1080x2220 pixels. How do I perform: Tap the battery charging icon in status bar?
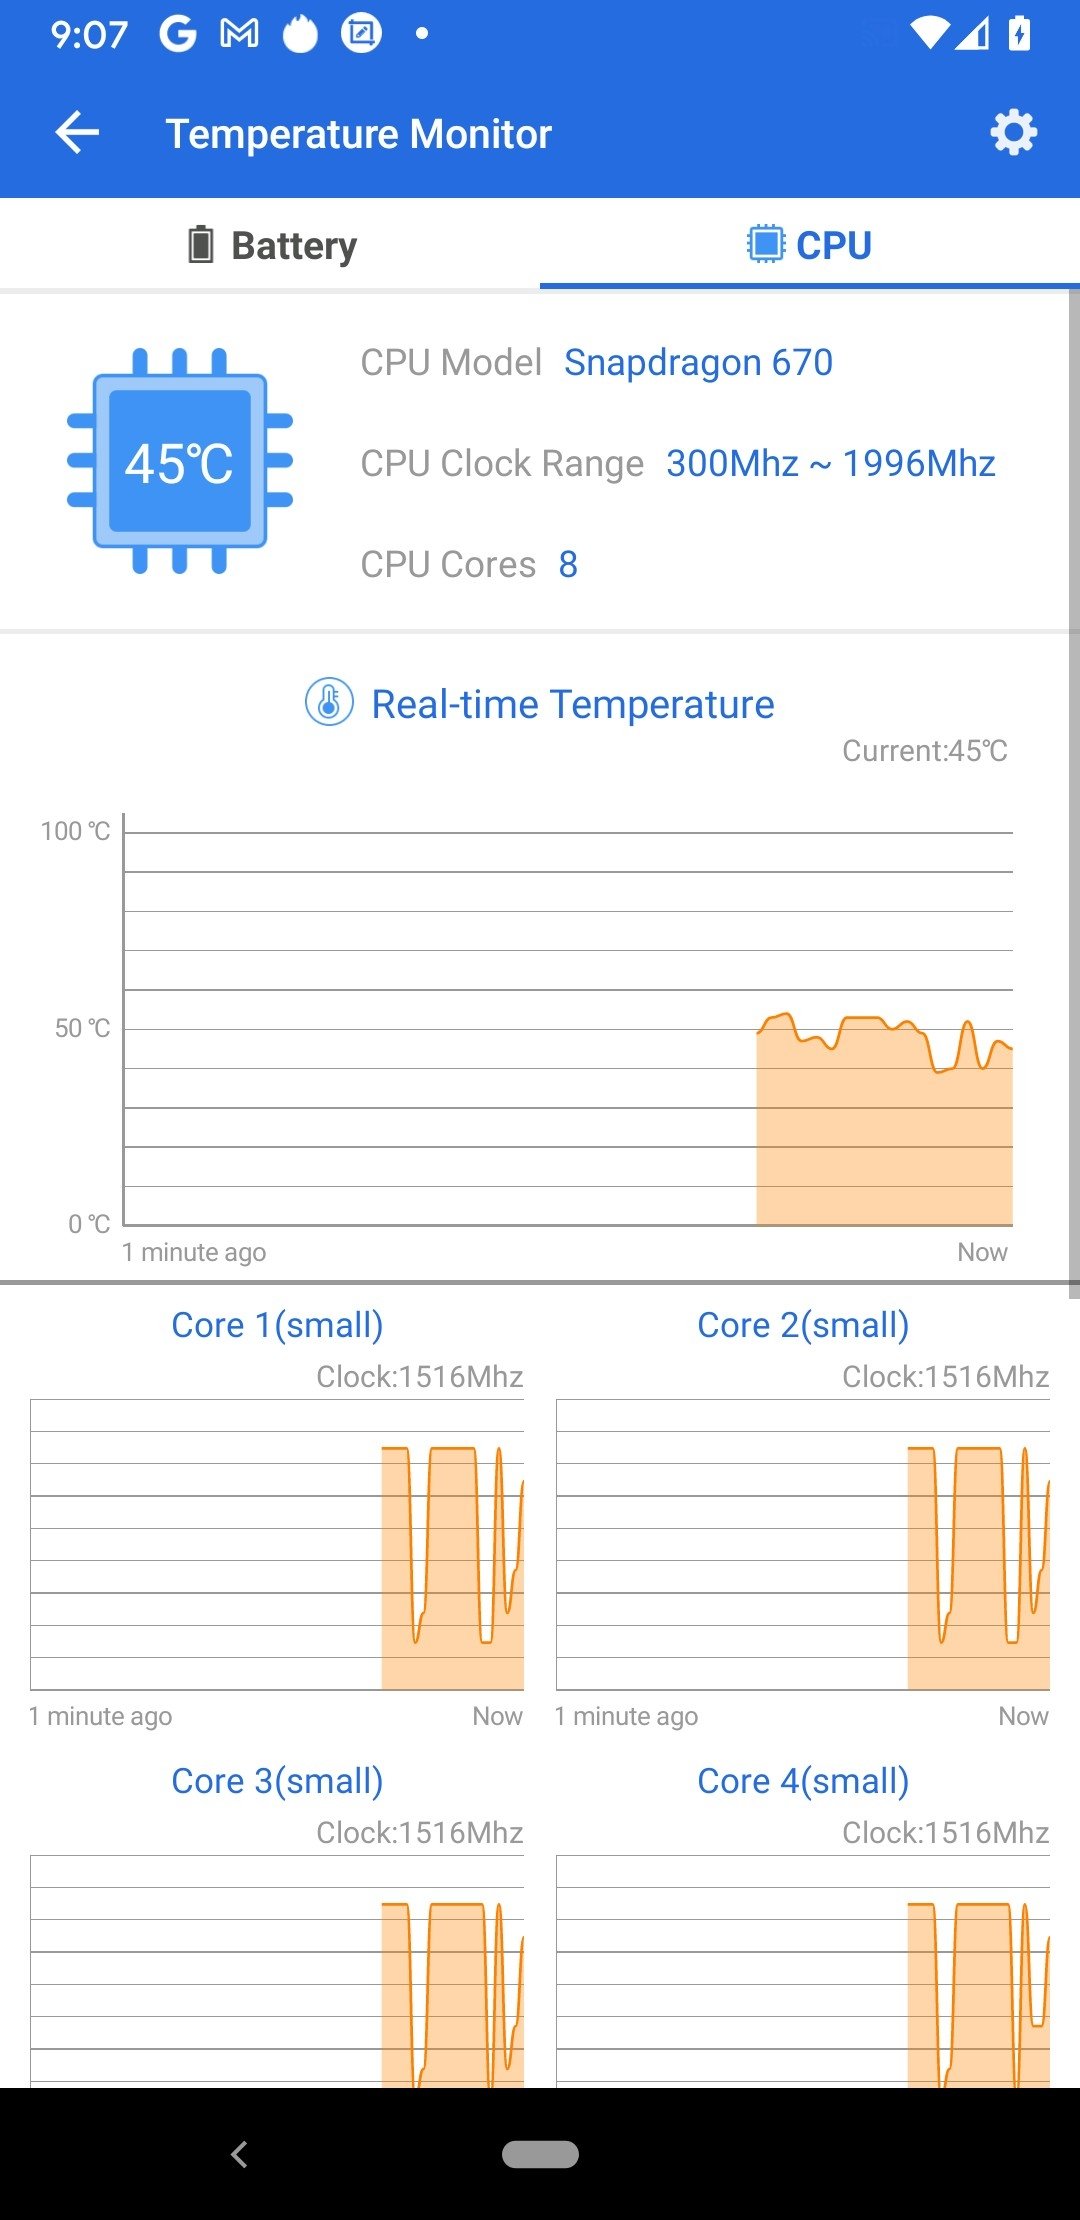1019,34
